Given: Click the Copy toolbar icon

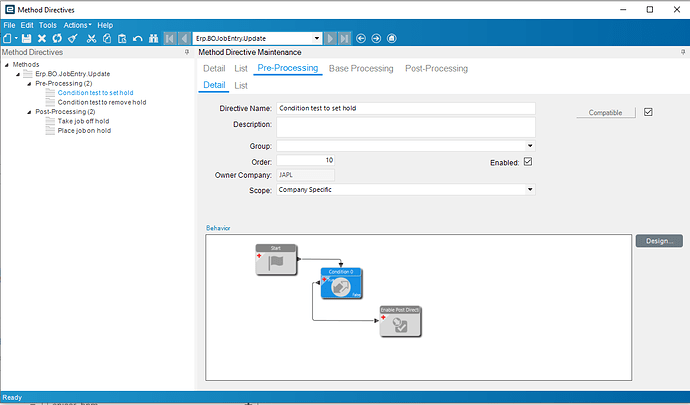Looking at the screenshot, I should (107, 38).
